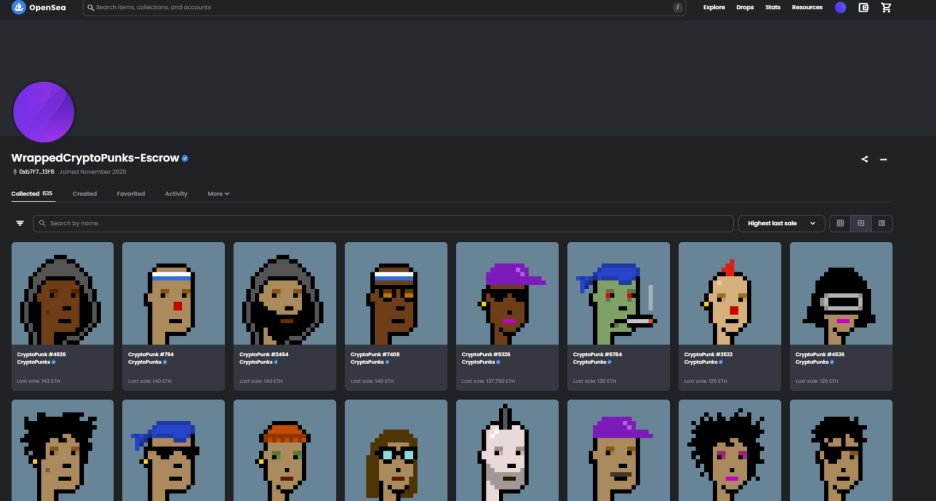Click CryptoPunks collection link under #4536
This screenshot has height=501, width=936.
[812, 362]
